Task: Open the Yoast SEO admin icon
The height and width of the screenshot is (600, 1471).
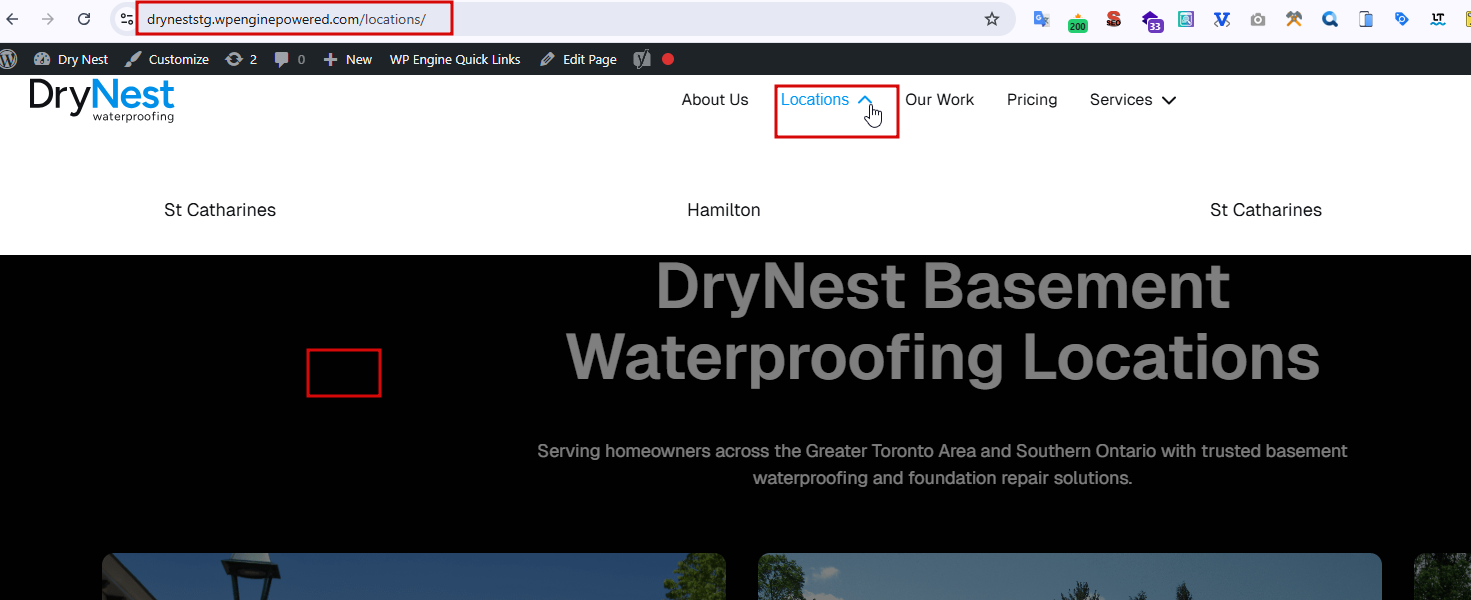Action: (x=642, y=59)
